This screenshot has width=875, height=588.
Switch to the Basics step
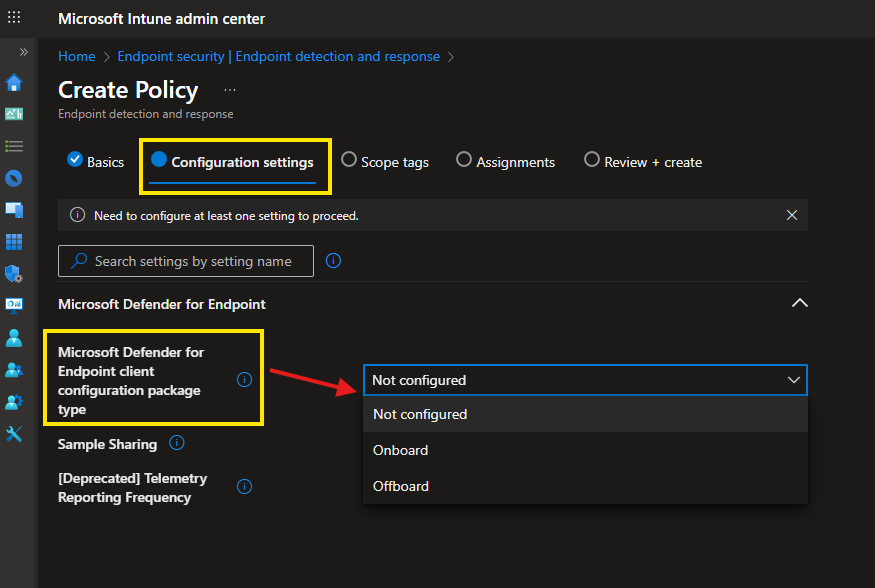tap(95, 161)
